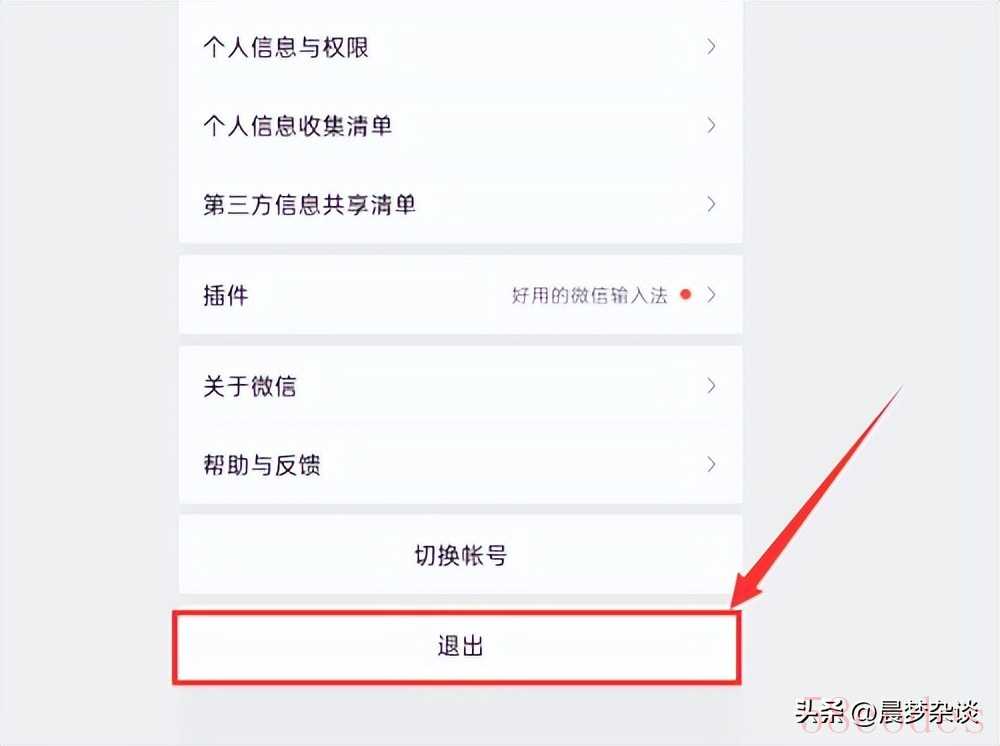Tap the arrow next to 个人信息收集清单
This screenshot has width=1000, height=746.
[x=711, y=125]
